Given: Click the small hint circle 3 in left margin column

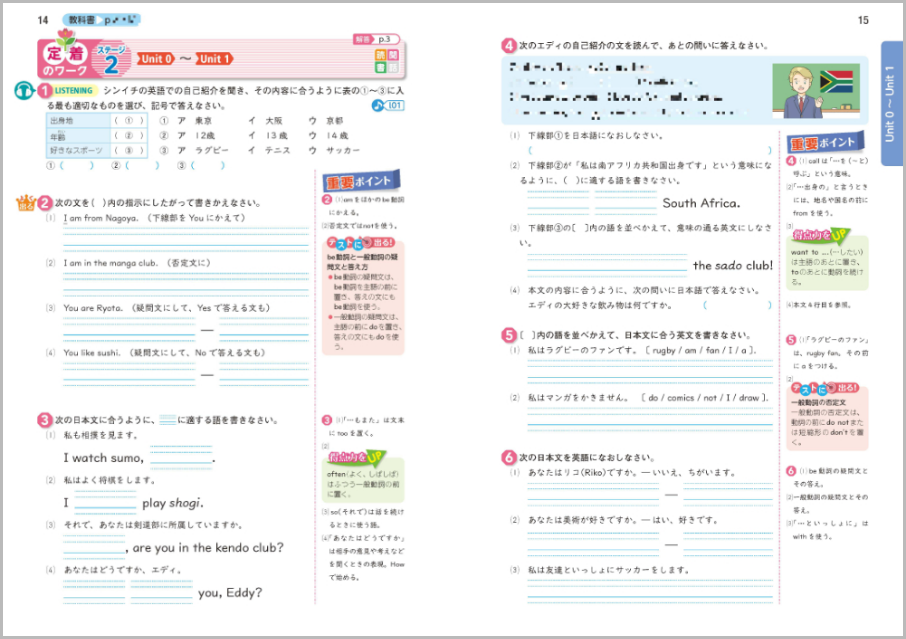Looking at the screenshot, I should [327, 420].
